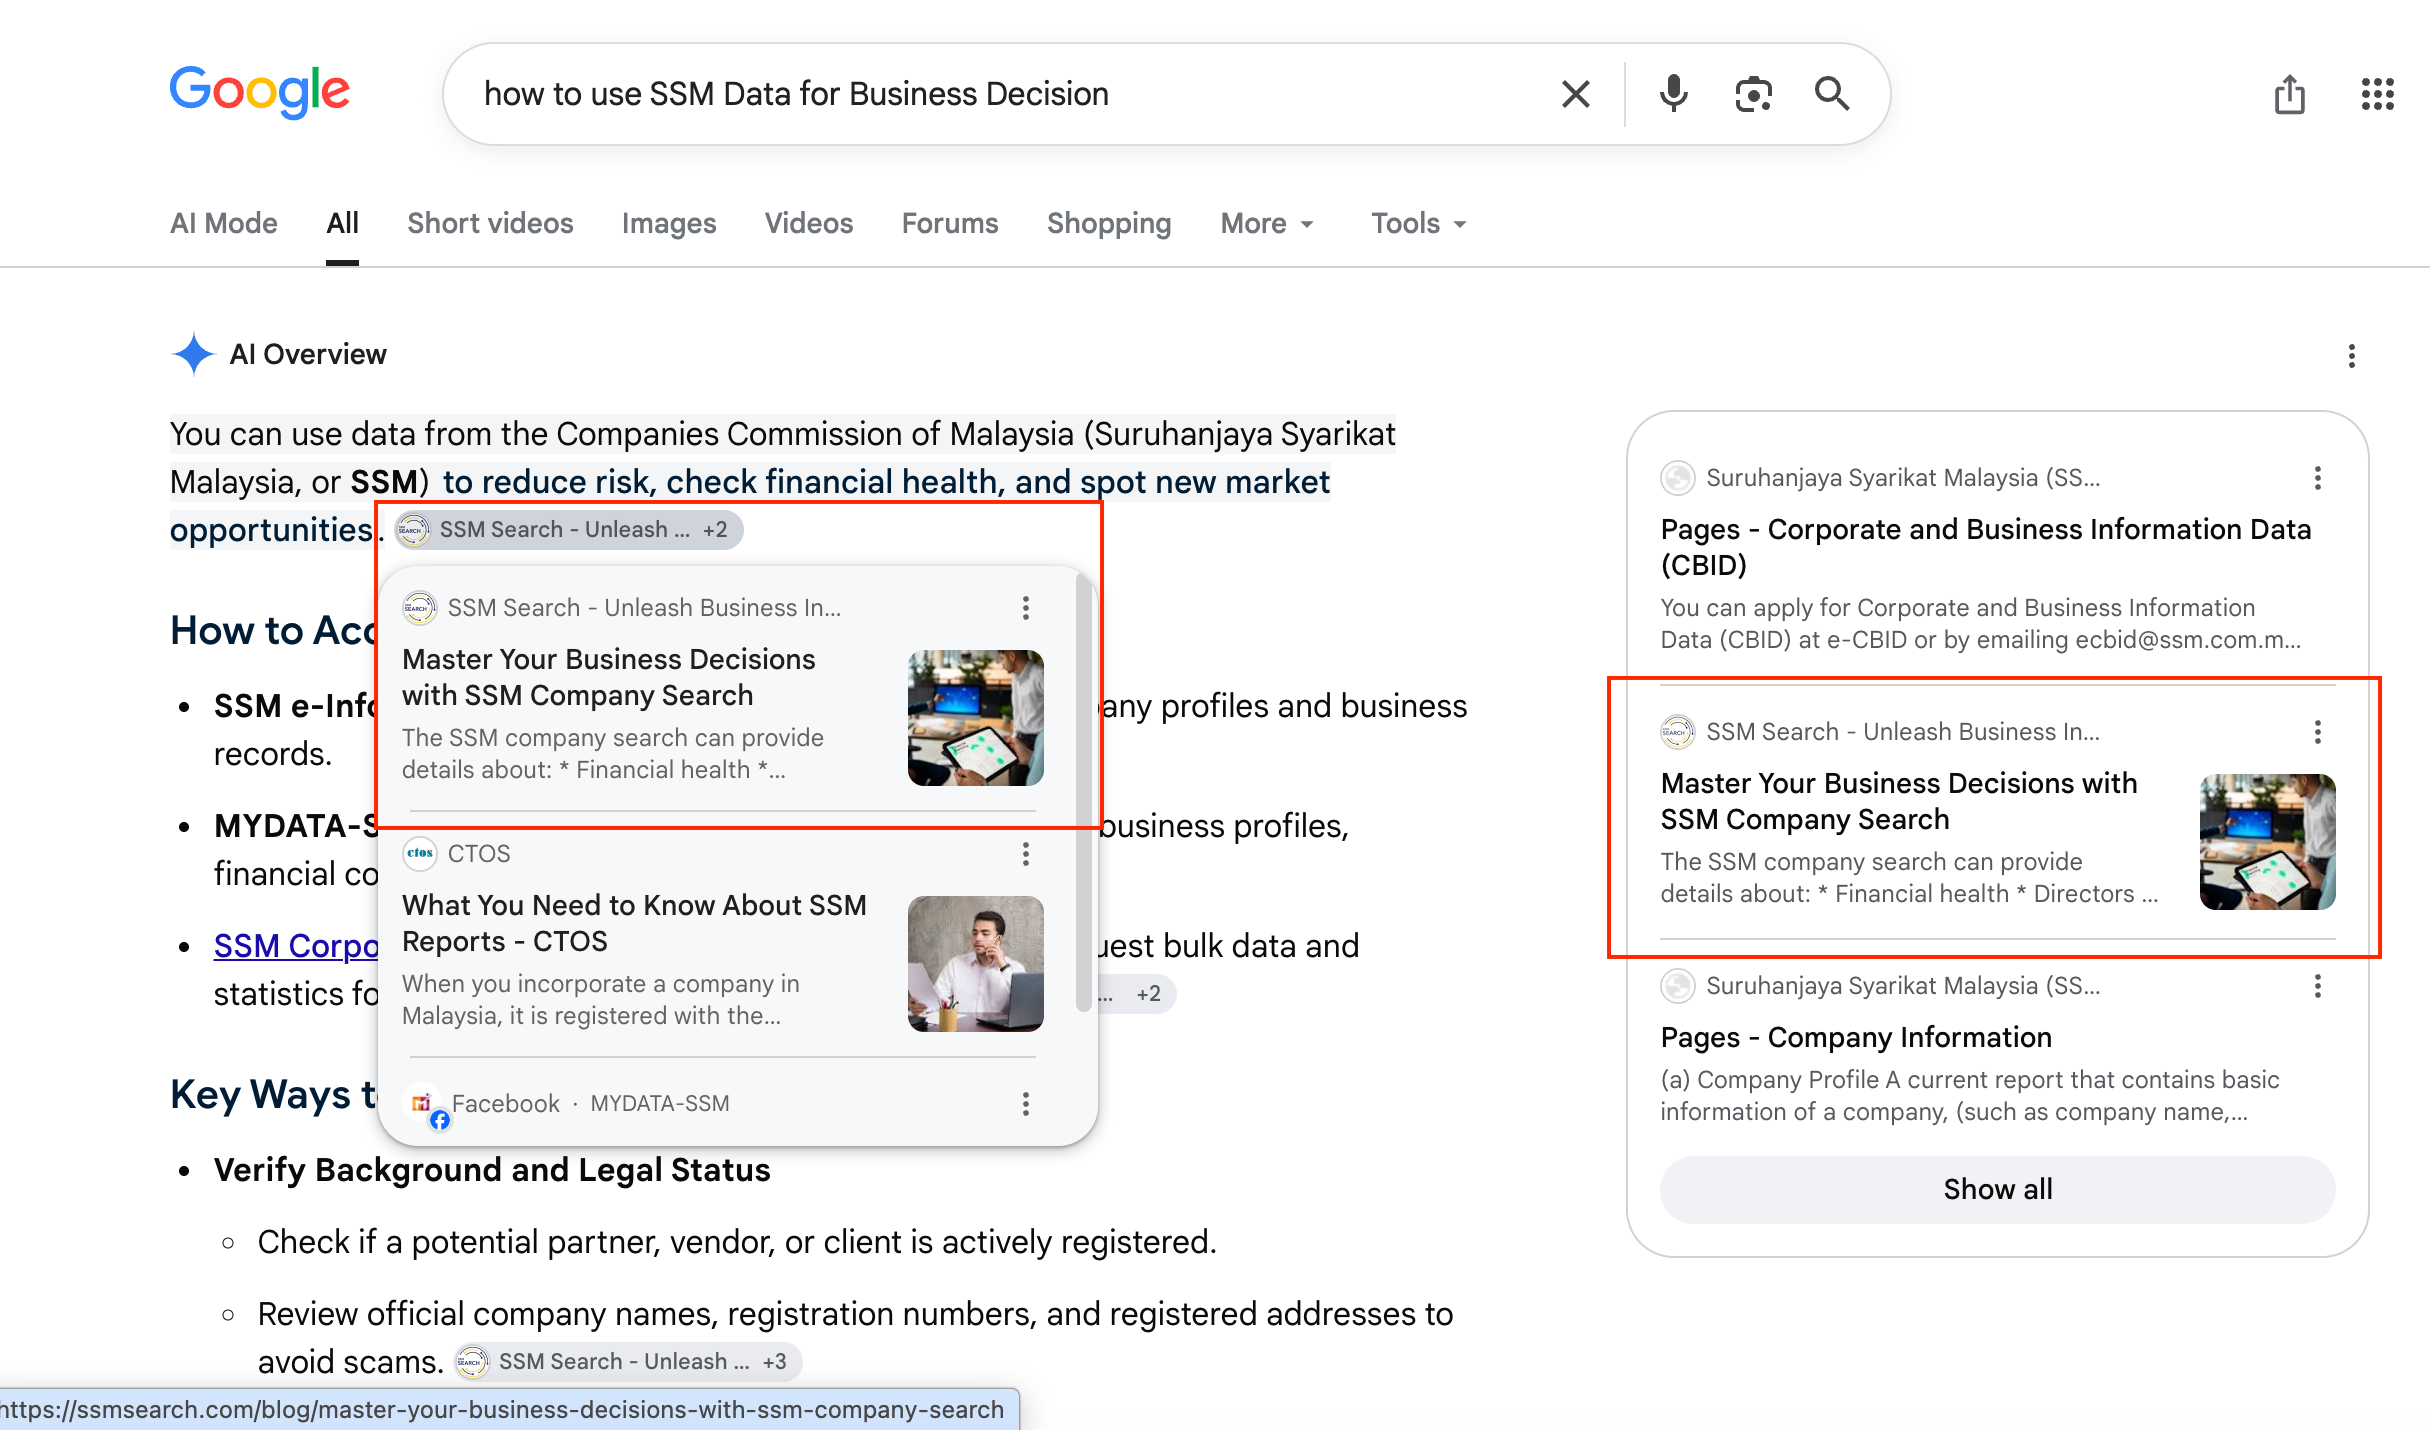
Task: Click the 'SSM Corpo' hyperlink in list
Action: point(296,945)
